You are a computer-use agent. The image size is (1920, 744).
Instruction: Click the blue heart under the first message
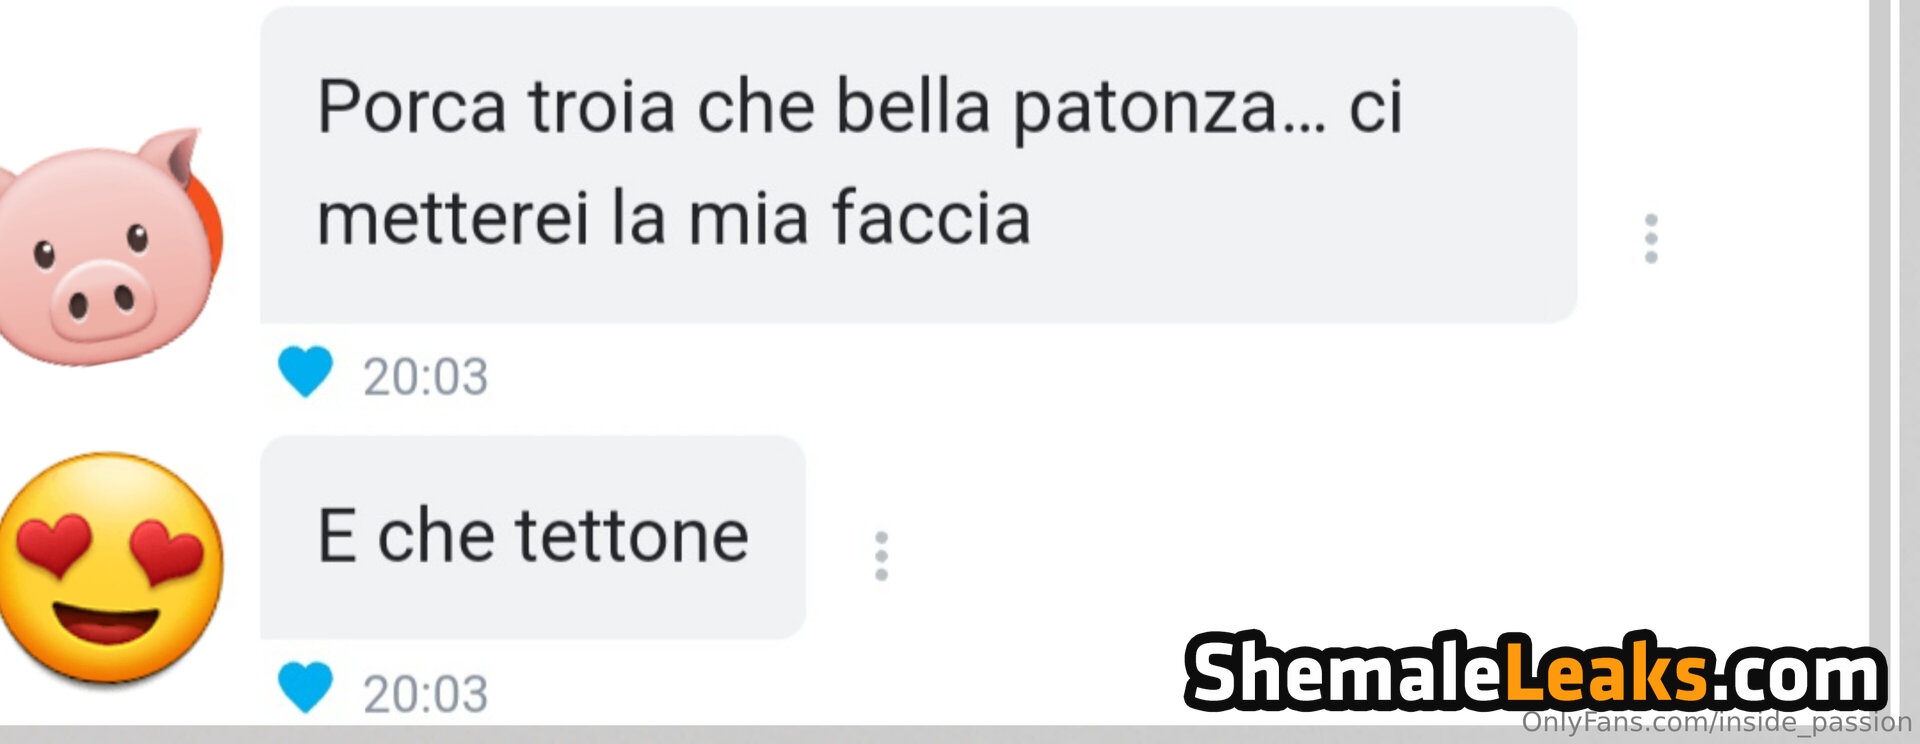(x=305, y=372)
